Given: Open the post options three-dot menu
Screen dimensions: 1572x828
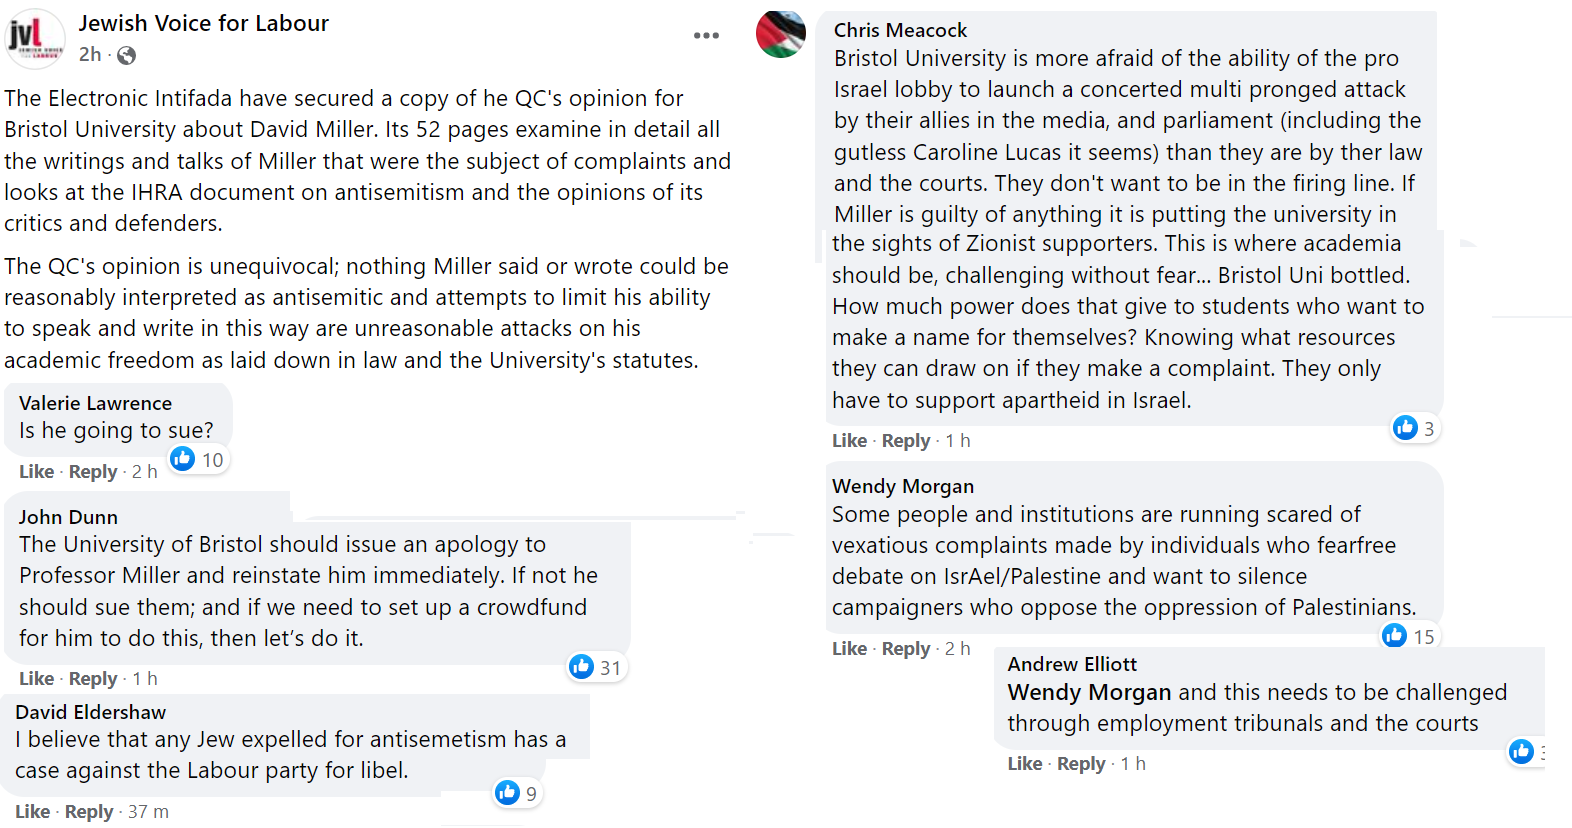Looking at the screenshot, I should (706, 36).
